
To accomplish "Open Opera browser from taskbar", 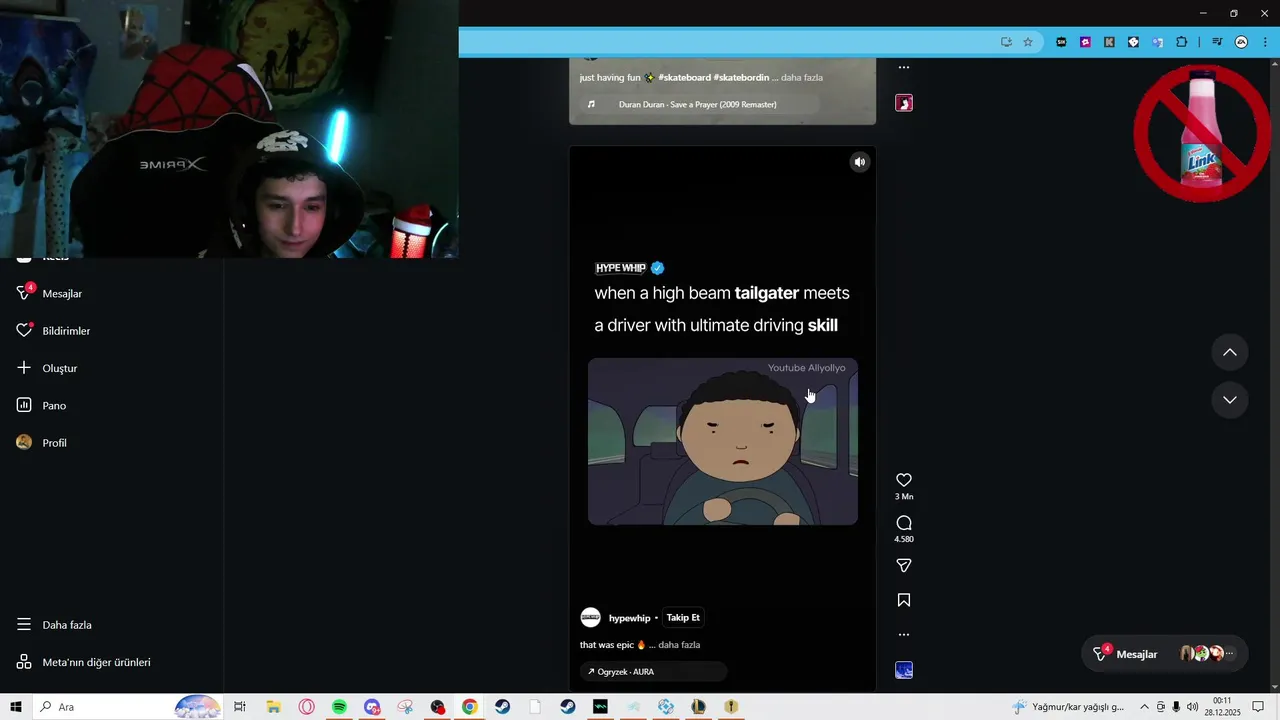I will [306, 707].
